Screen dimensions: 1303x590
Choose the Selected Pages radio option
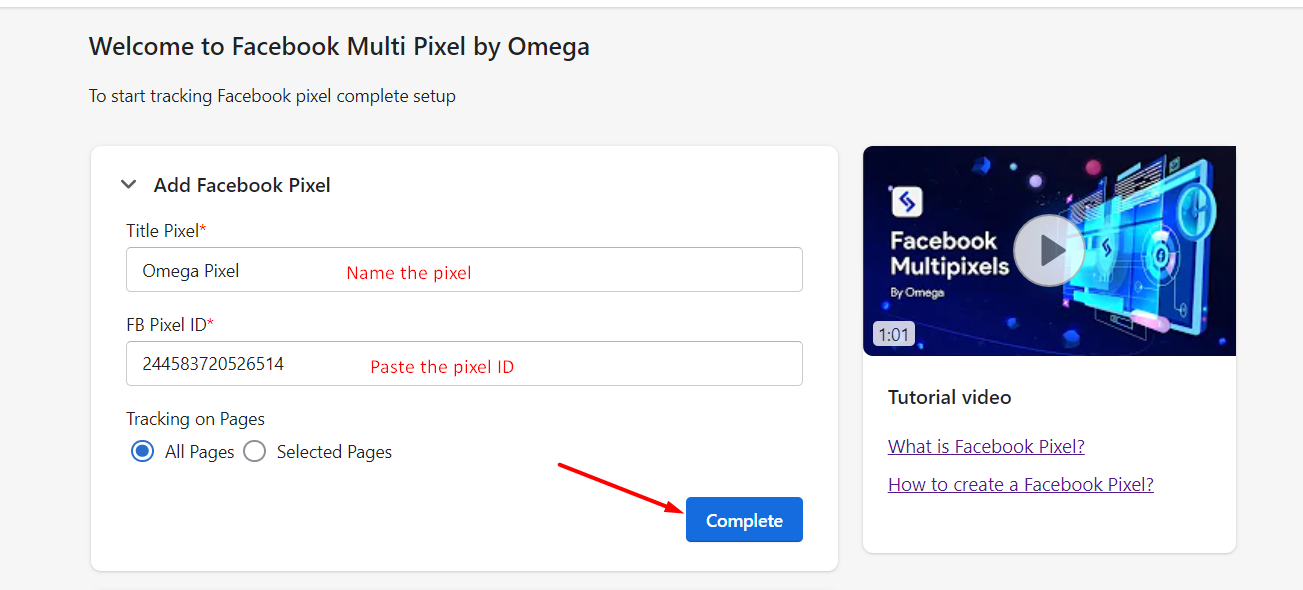pyautogui.click(x=255, y=452)
